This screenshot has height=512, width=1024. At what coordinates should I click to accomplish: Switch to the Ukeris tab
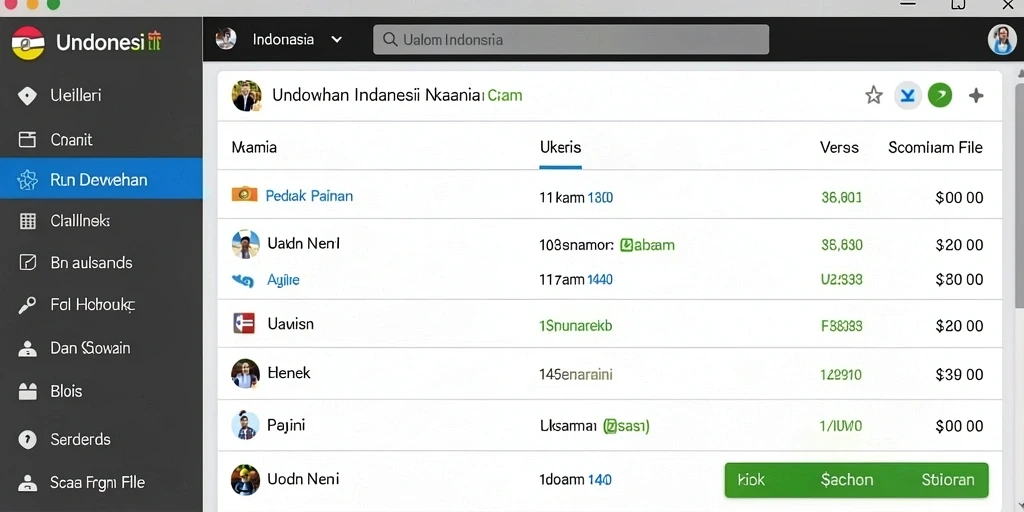click(560, 148)
